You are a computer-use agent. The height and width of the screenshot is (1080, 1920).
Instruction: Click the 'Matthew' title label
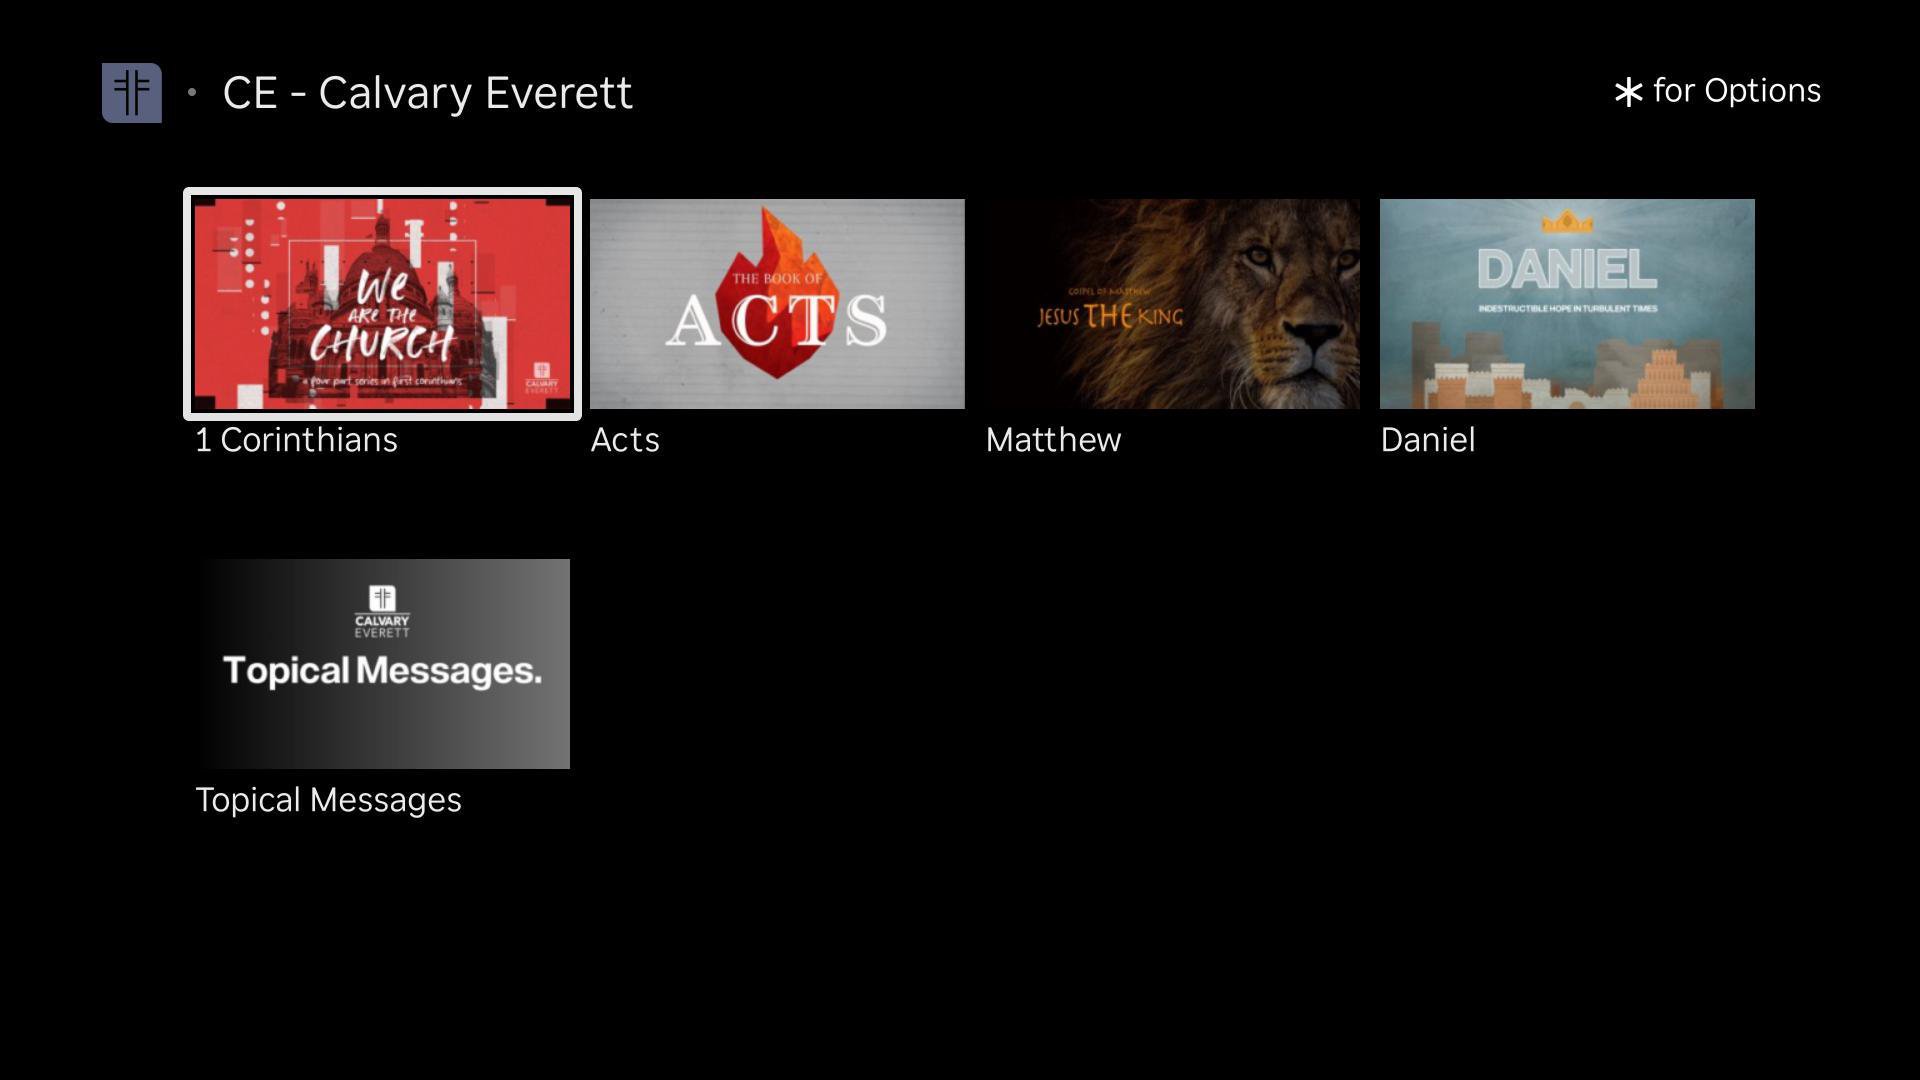1053,440
